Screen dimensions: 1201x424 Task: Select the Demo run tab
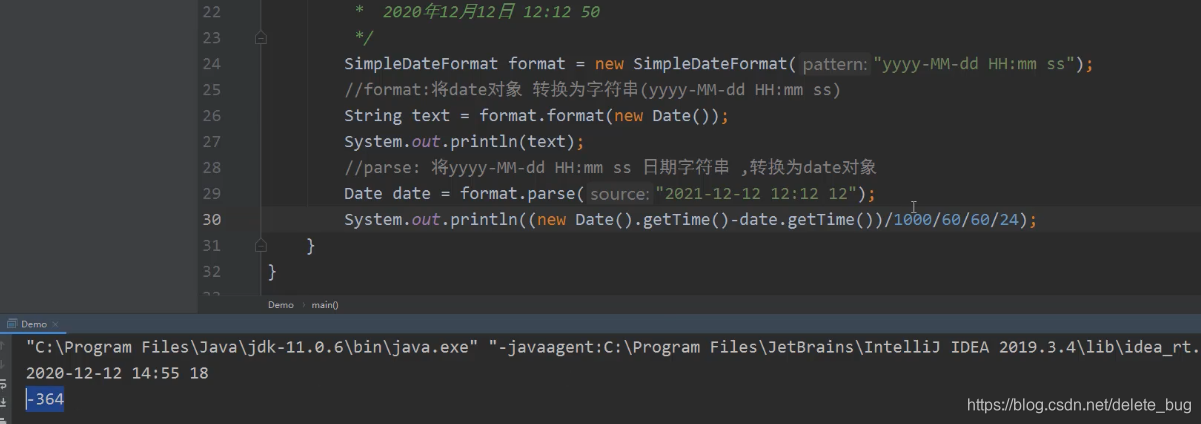(34, 324)
